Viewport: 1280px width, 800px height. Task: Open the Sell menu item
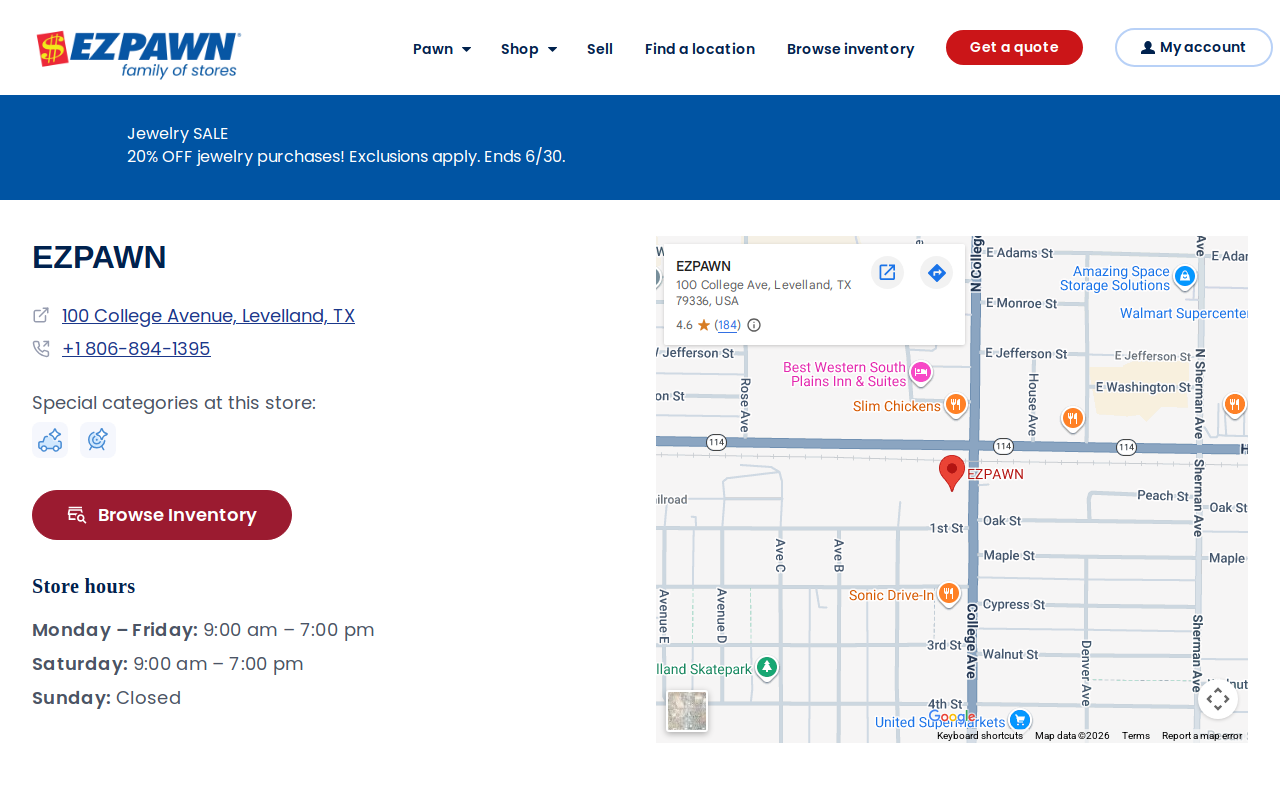click(x=600, y=49)
